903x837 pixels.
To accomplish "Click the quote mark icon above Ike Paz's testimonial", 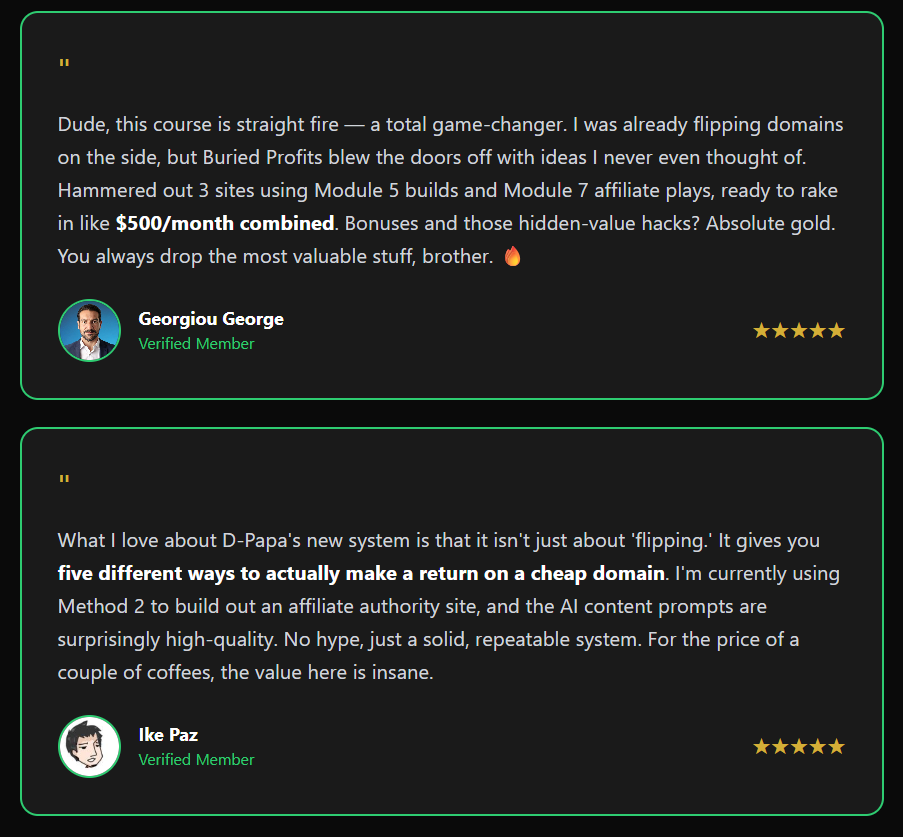I will (64, 482).
